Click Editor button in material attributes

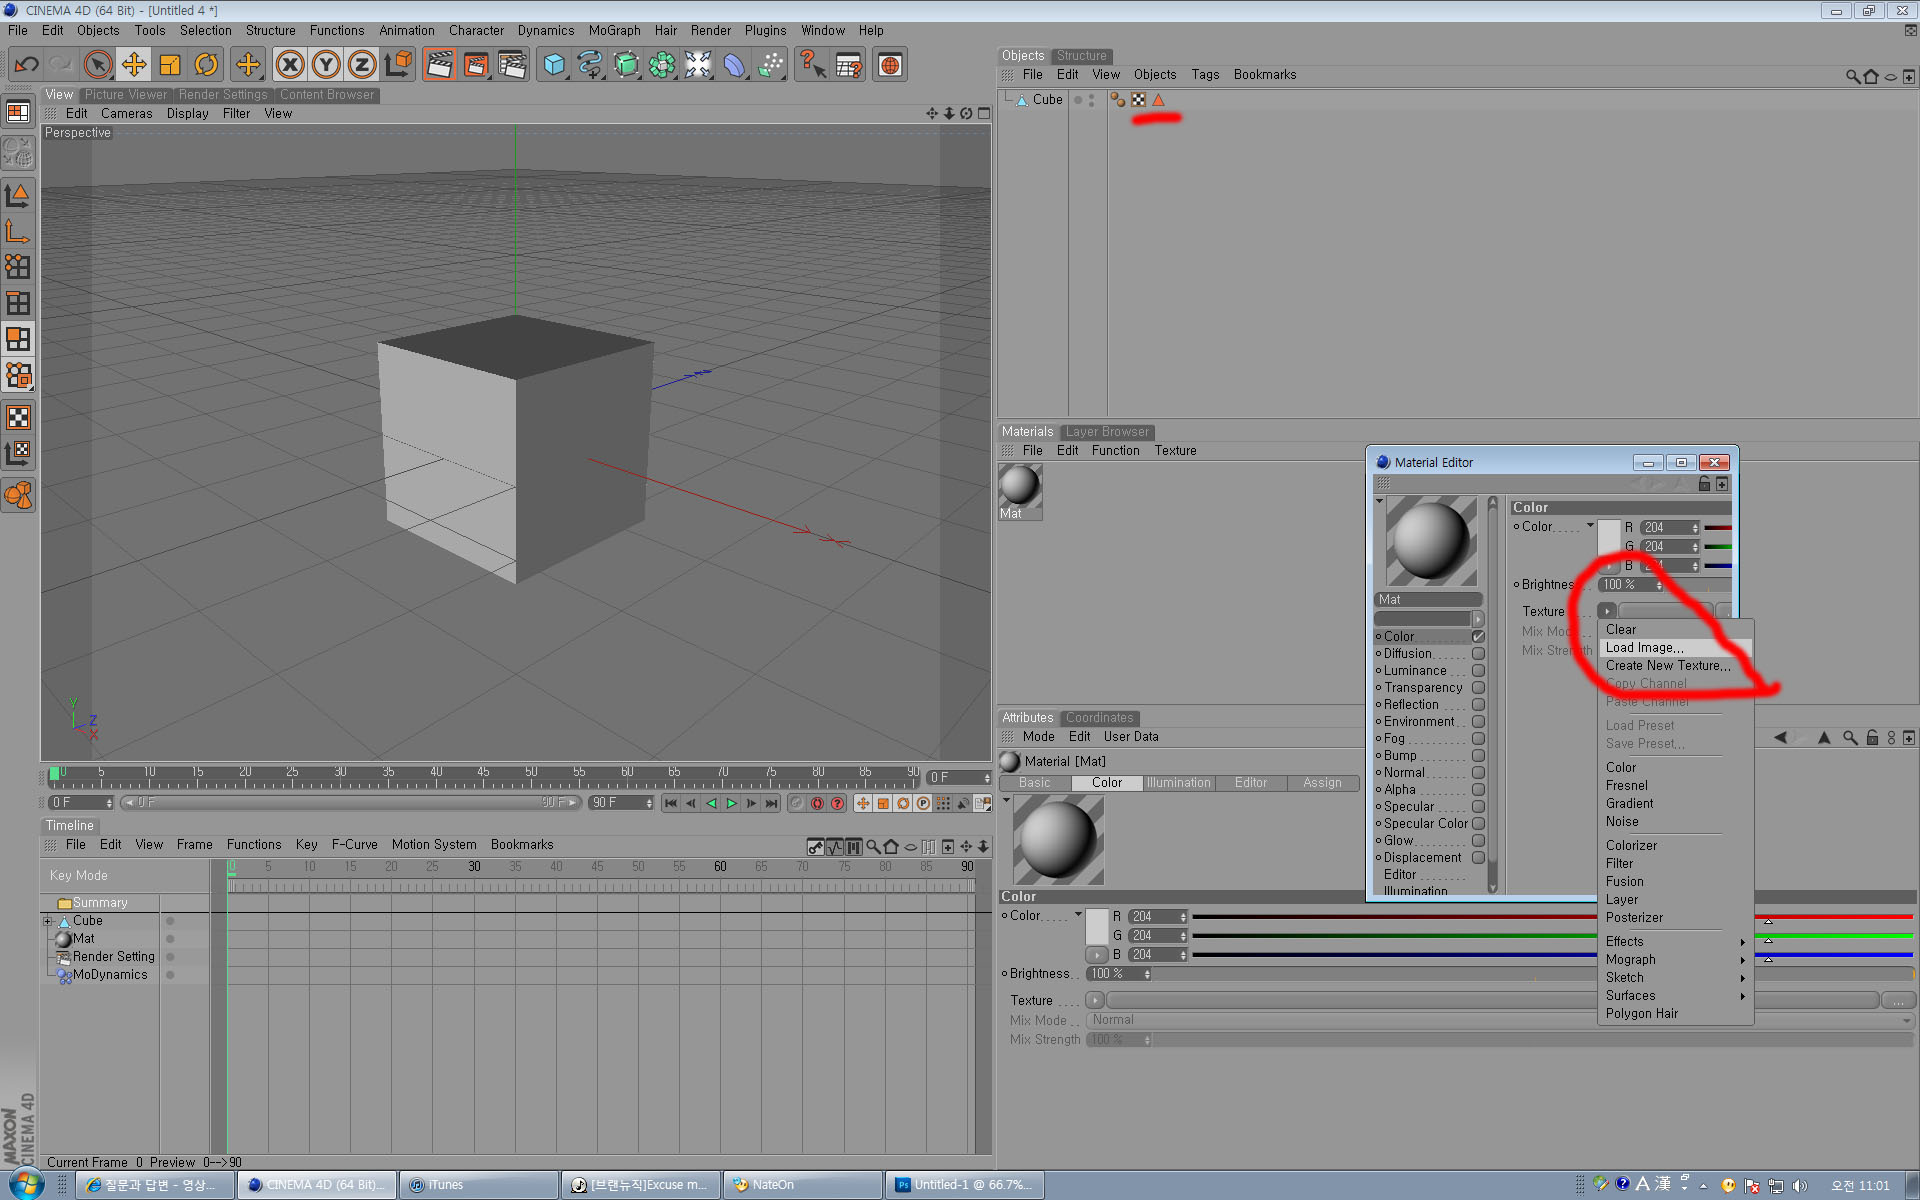[x=1250, y=783]
